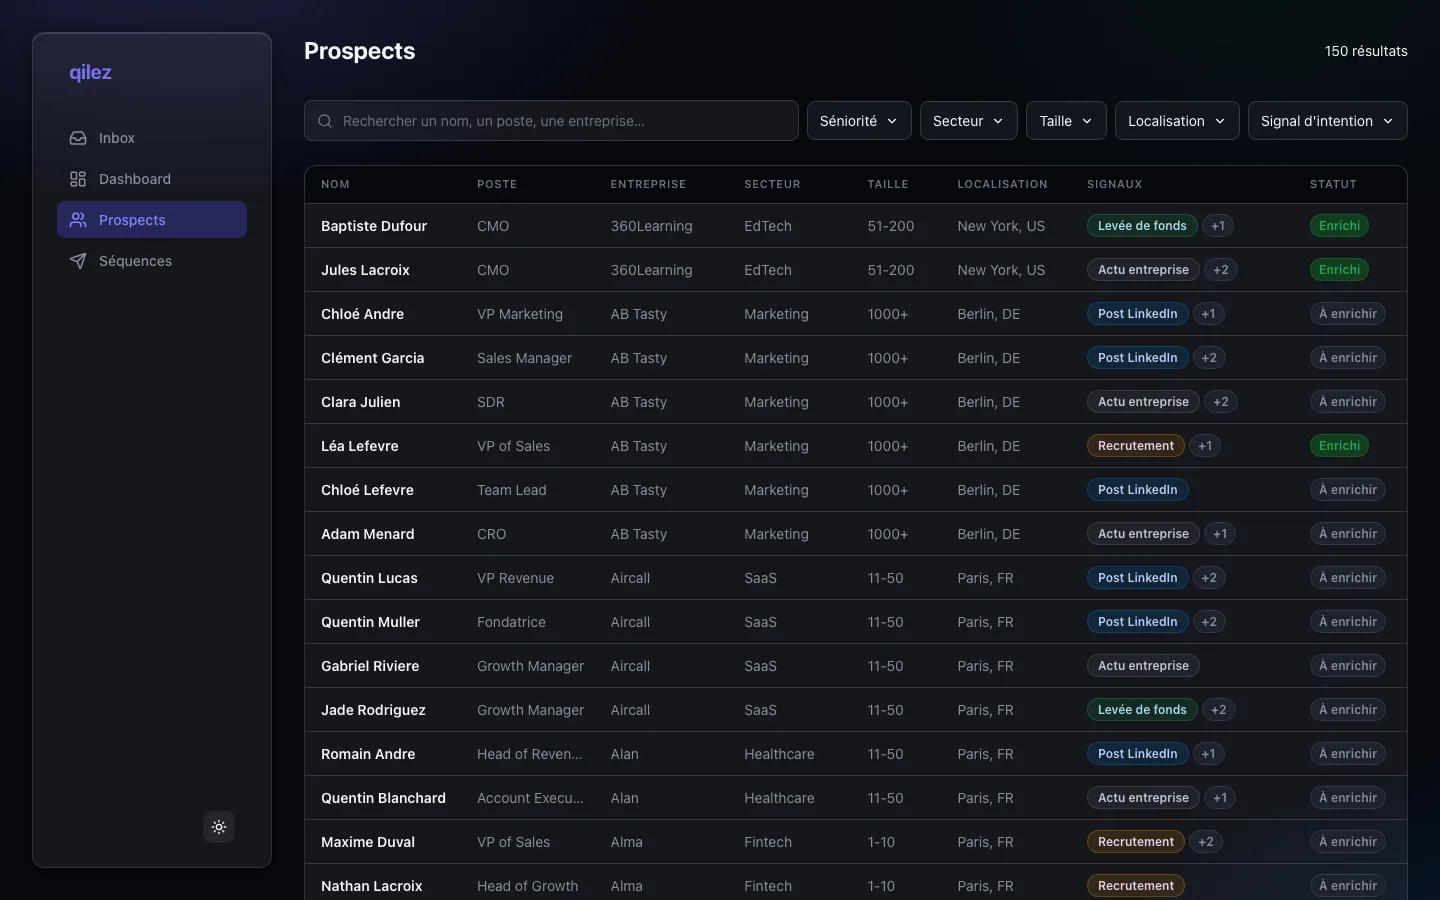Open the Dashboard menu item

point(152,179)
